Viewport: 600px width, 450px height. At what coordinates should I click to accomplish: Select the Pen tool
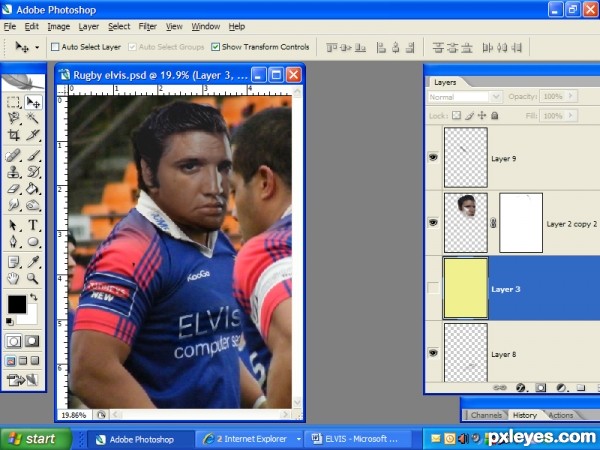click(x=13, y=241)
